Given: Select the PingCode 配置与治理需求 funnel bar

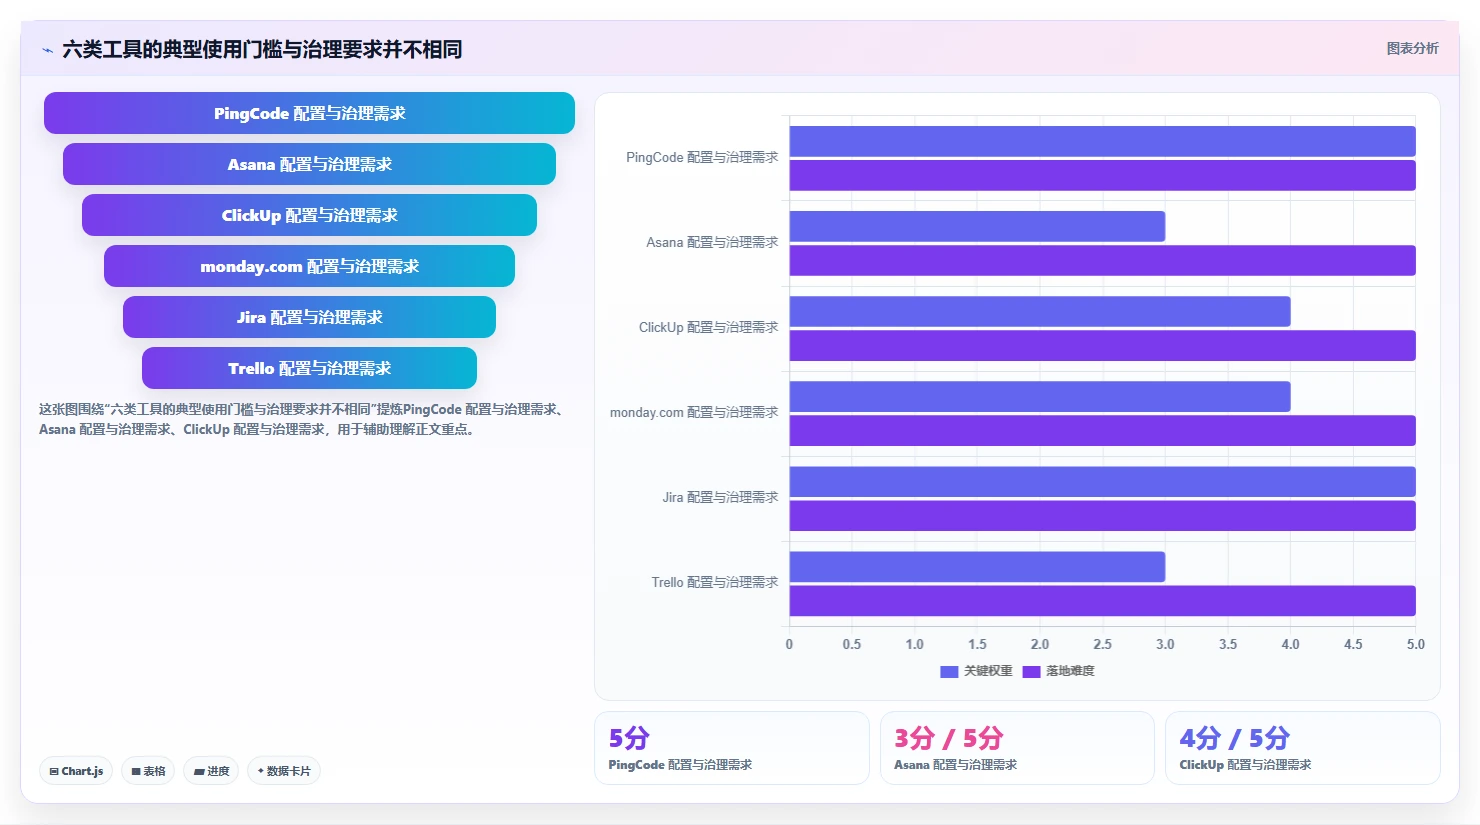Looking at the screenshot, I should [x=309, y=113].
